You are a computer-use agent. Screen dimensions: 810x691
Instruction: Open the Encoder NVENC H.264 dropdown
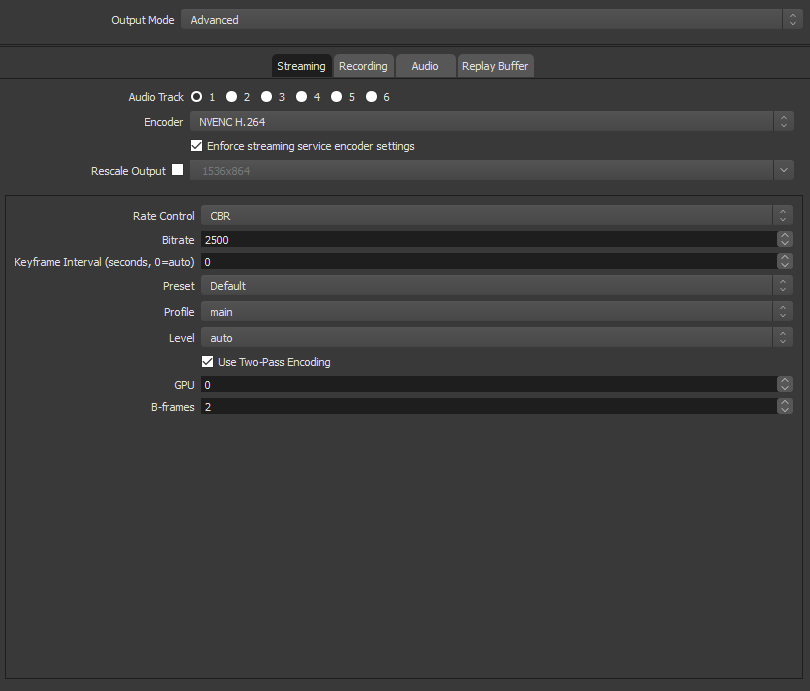[491, 121]
